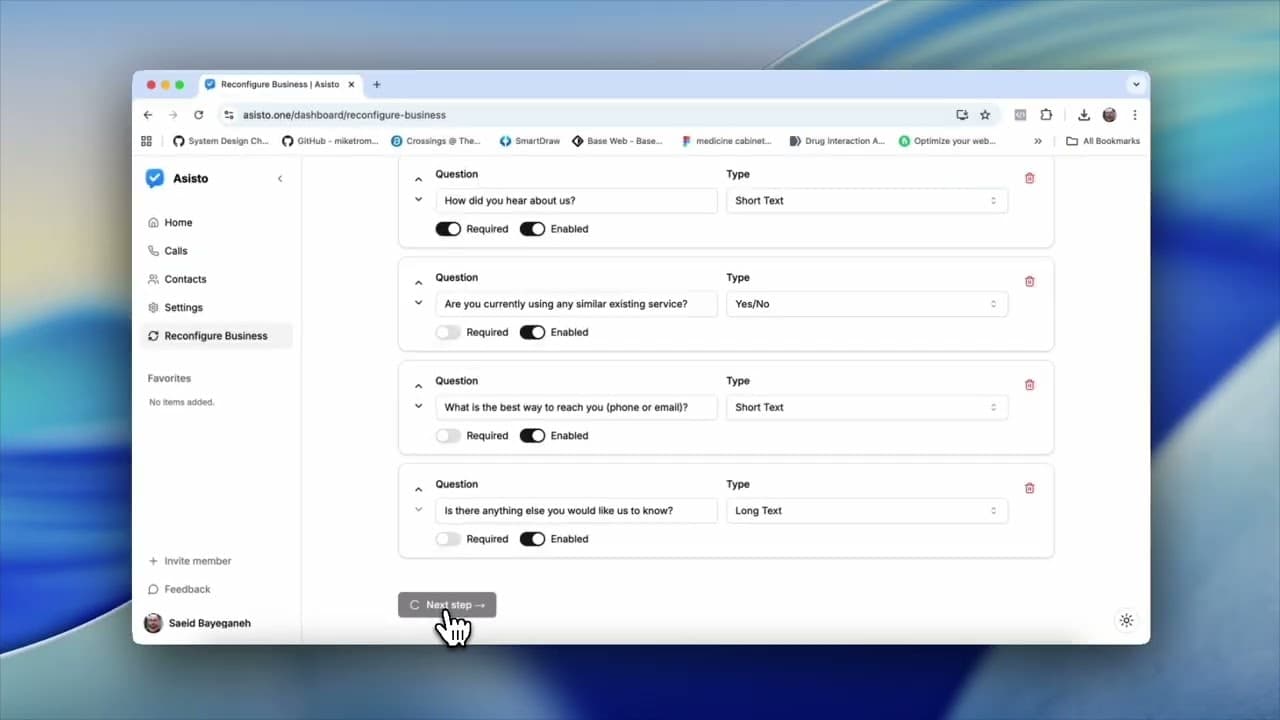Enable Required for the similar service question
Image resolution: width=1280 pixels, height=720 pixels.
coord(448,332)
